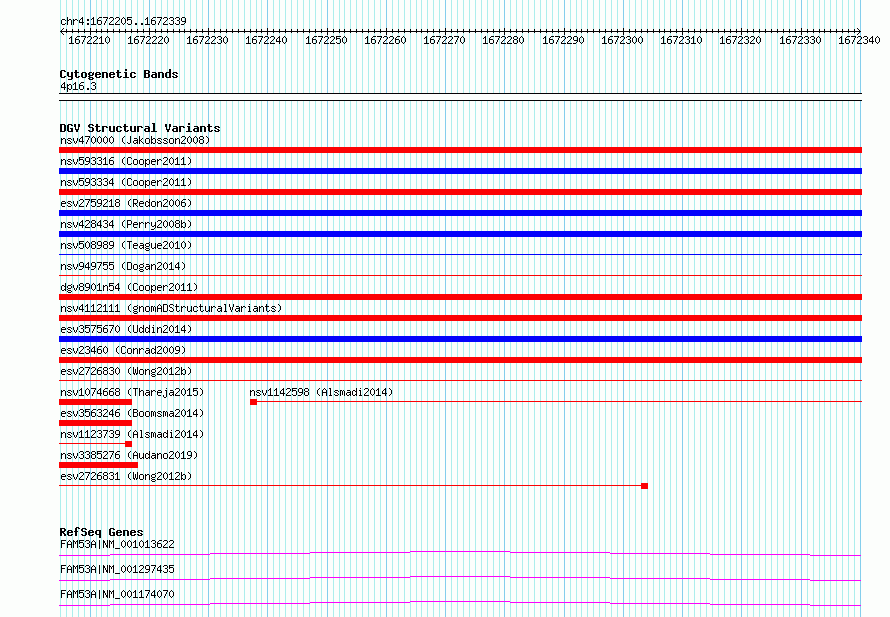Screen dimensions: 890x617
Task: Click the red bar under dgv8901n54
Action: tap(460, 297)
